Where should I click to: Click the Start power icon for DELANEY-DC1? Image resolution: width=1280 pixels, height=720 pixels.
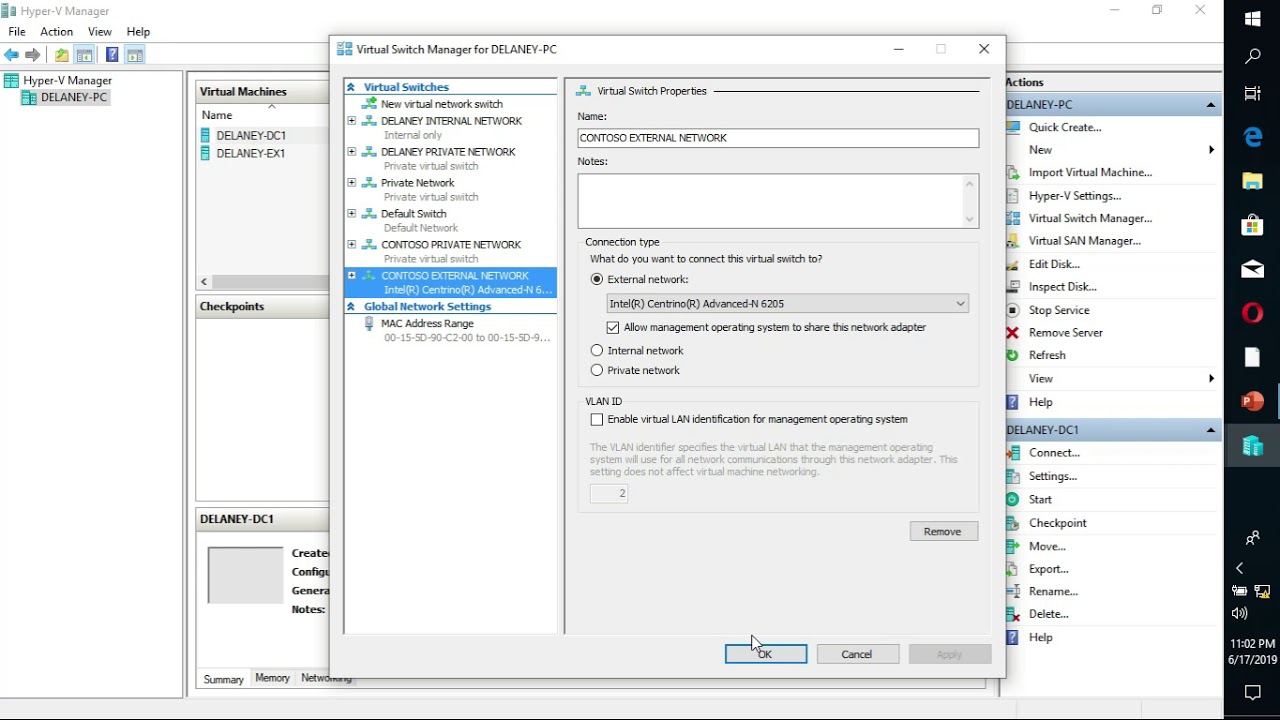pyautogui.click(x=1013, y=499)
